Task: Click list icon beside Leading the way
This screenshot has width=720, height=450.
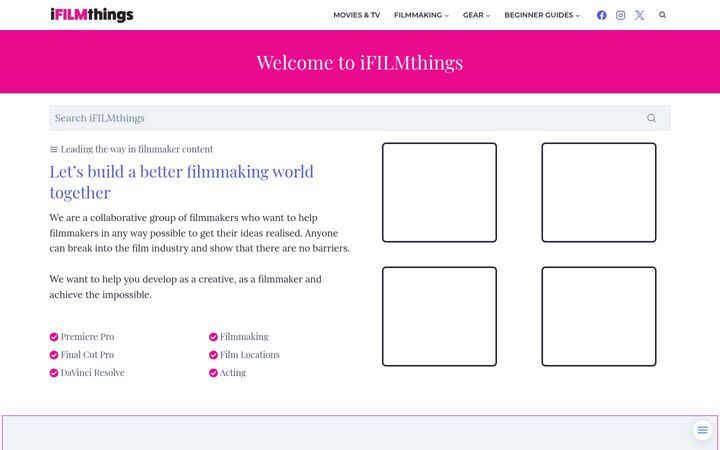Action: (54, 149)
